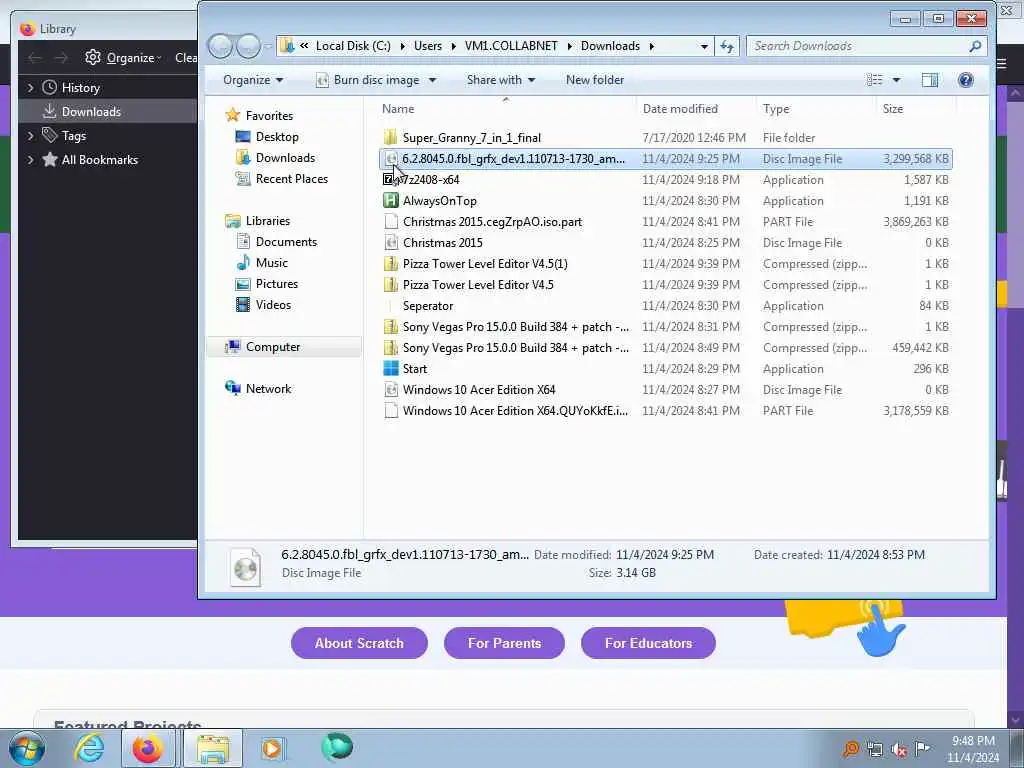Viewport: 1024px width, 768px height.
Task: Select Pictures under Libraries
Action: pos(277,284)
